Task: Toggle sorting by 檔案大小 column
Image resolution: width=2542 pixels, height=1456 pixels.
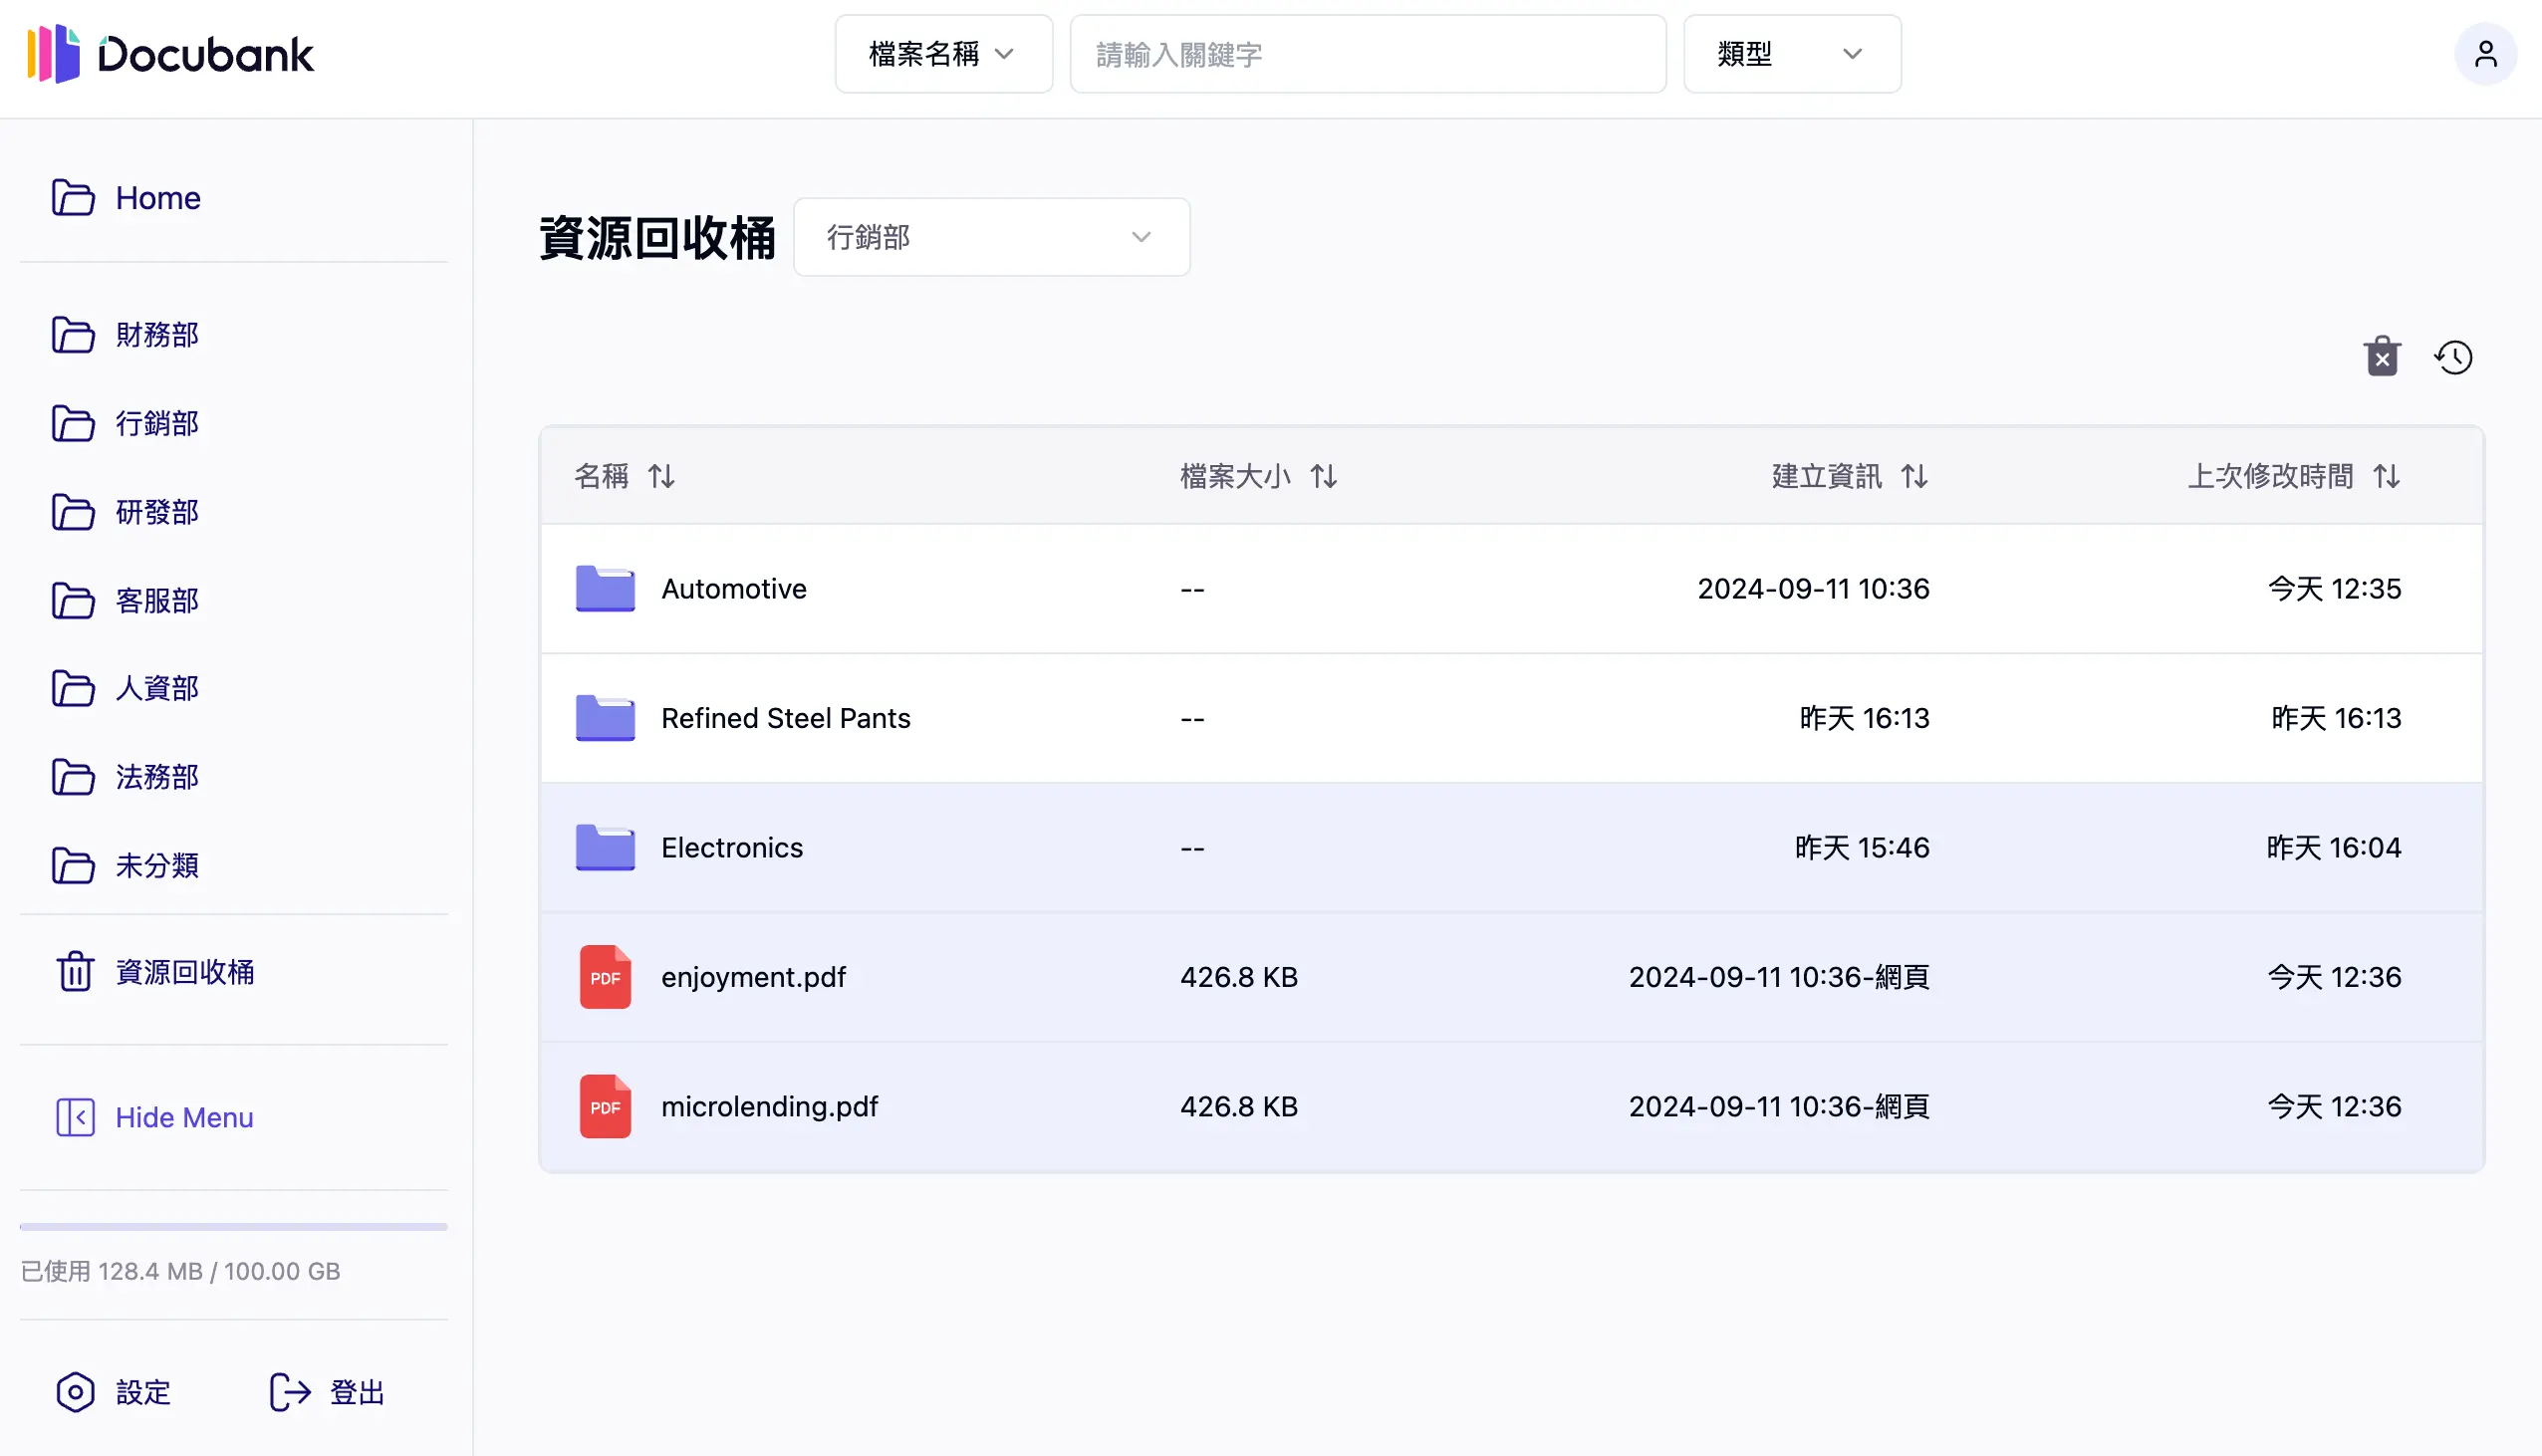Action: [1324, 476]
